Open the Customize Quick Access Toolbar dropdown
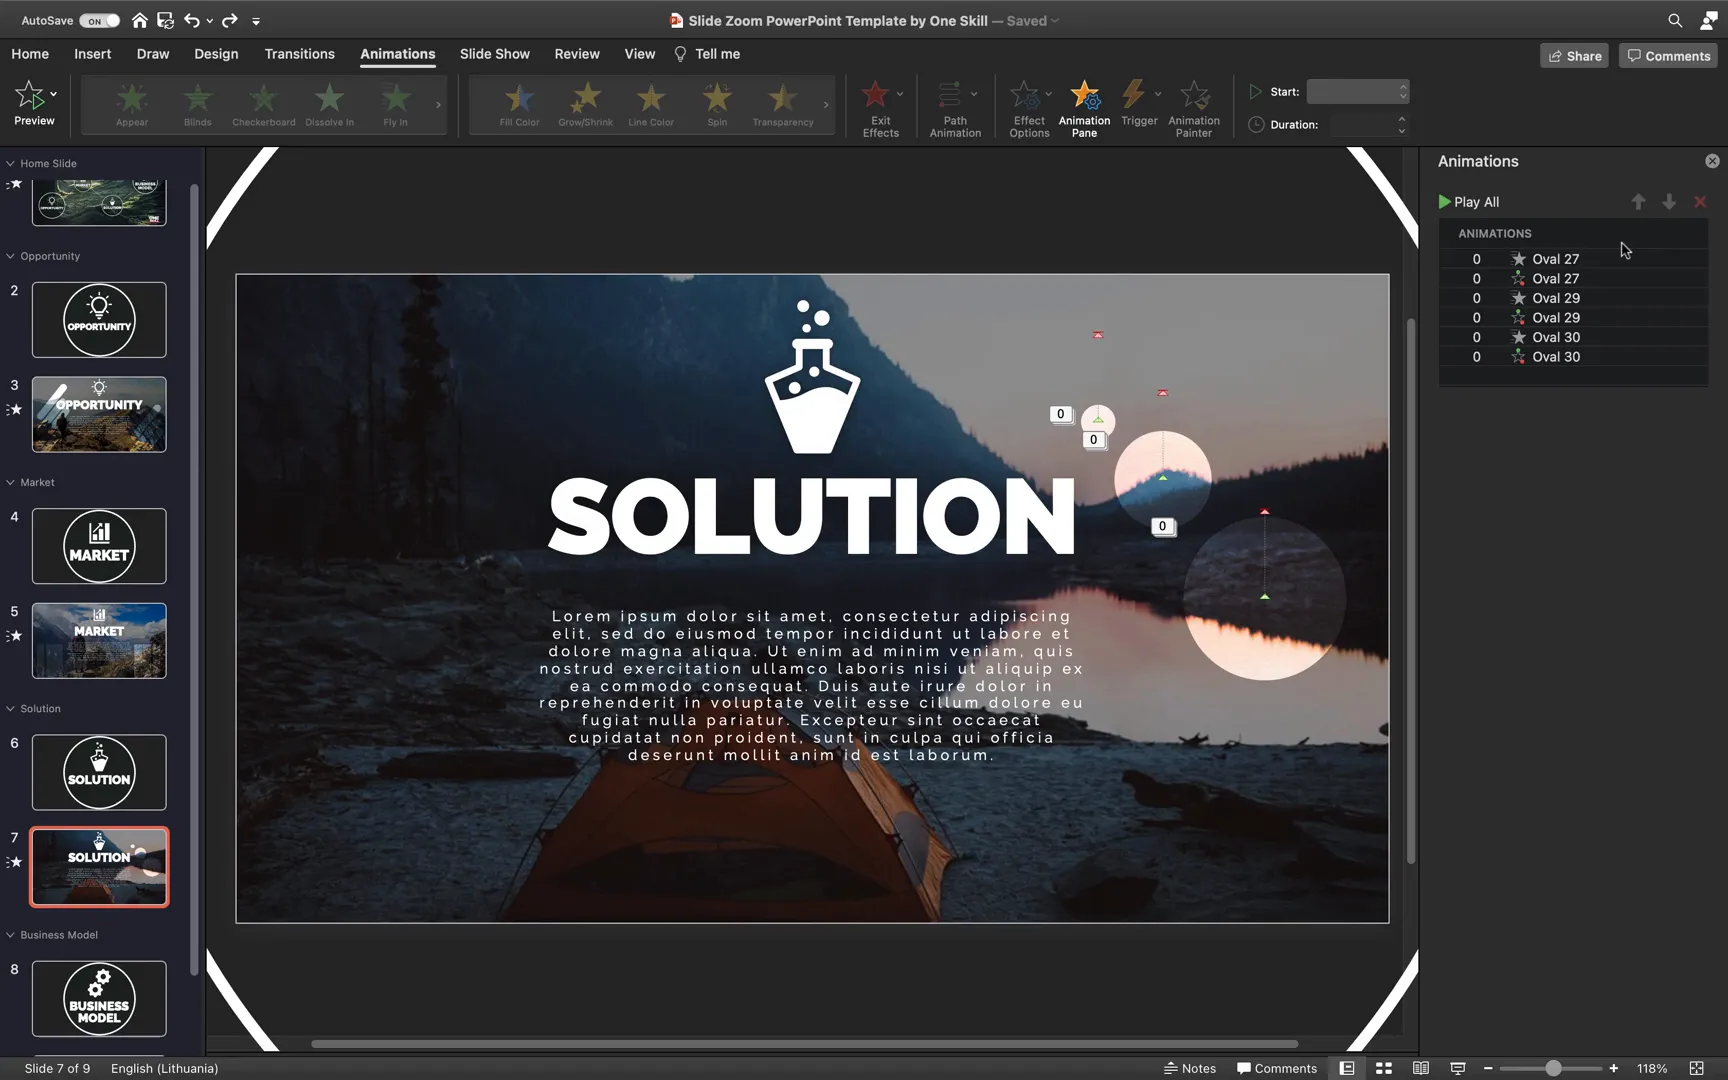 click(256, 21)
